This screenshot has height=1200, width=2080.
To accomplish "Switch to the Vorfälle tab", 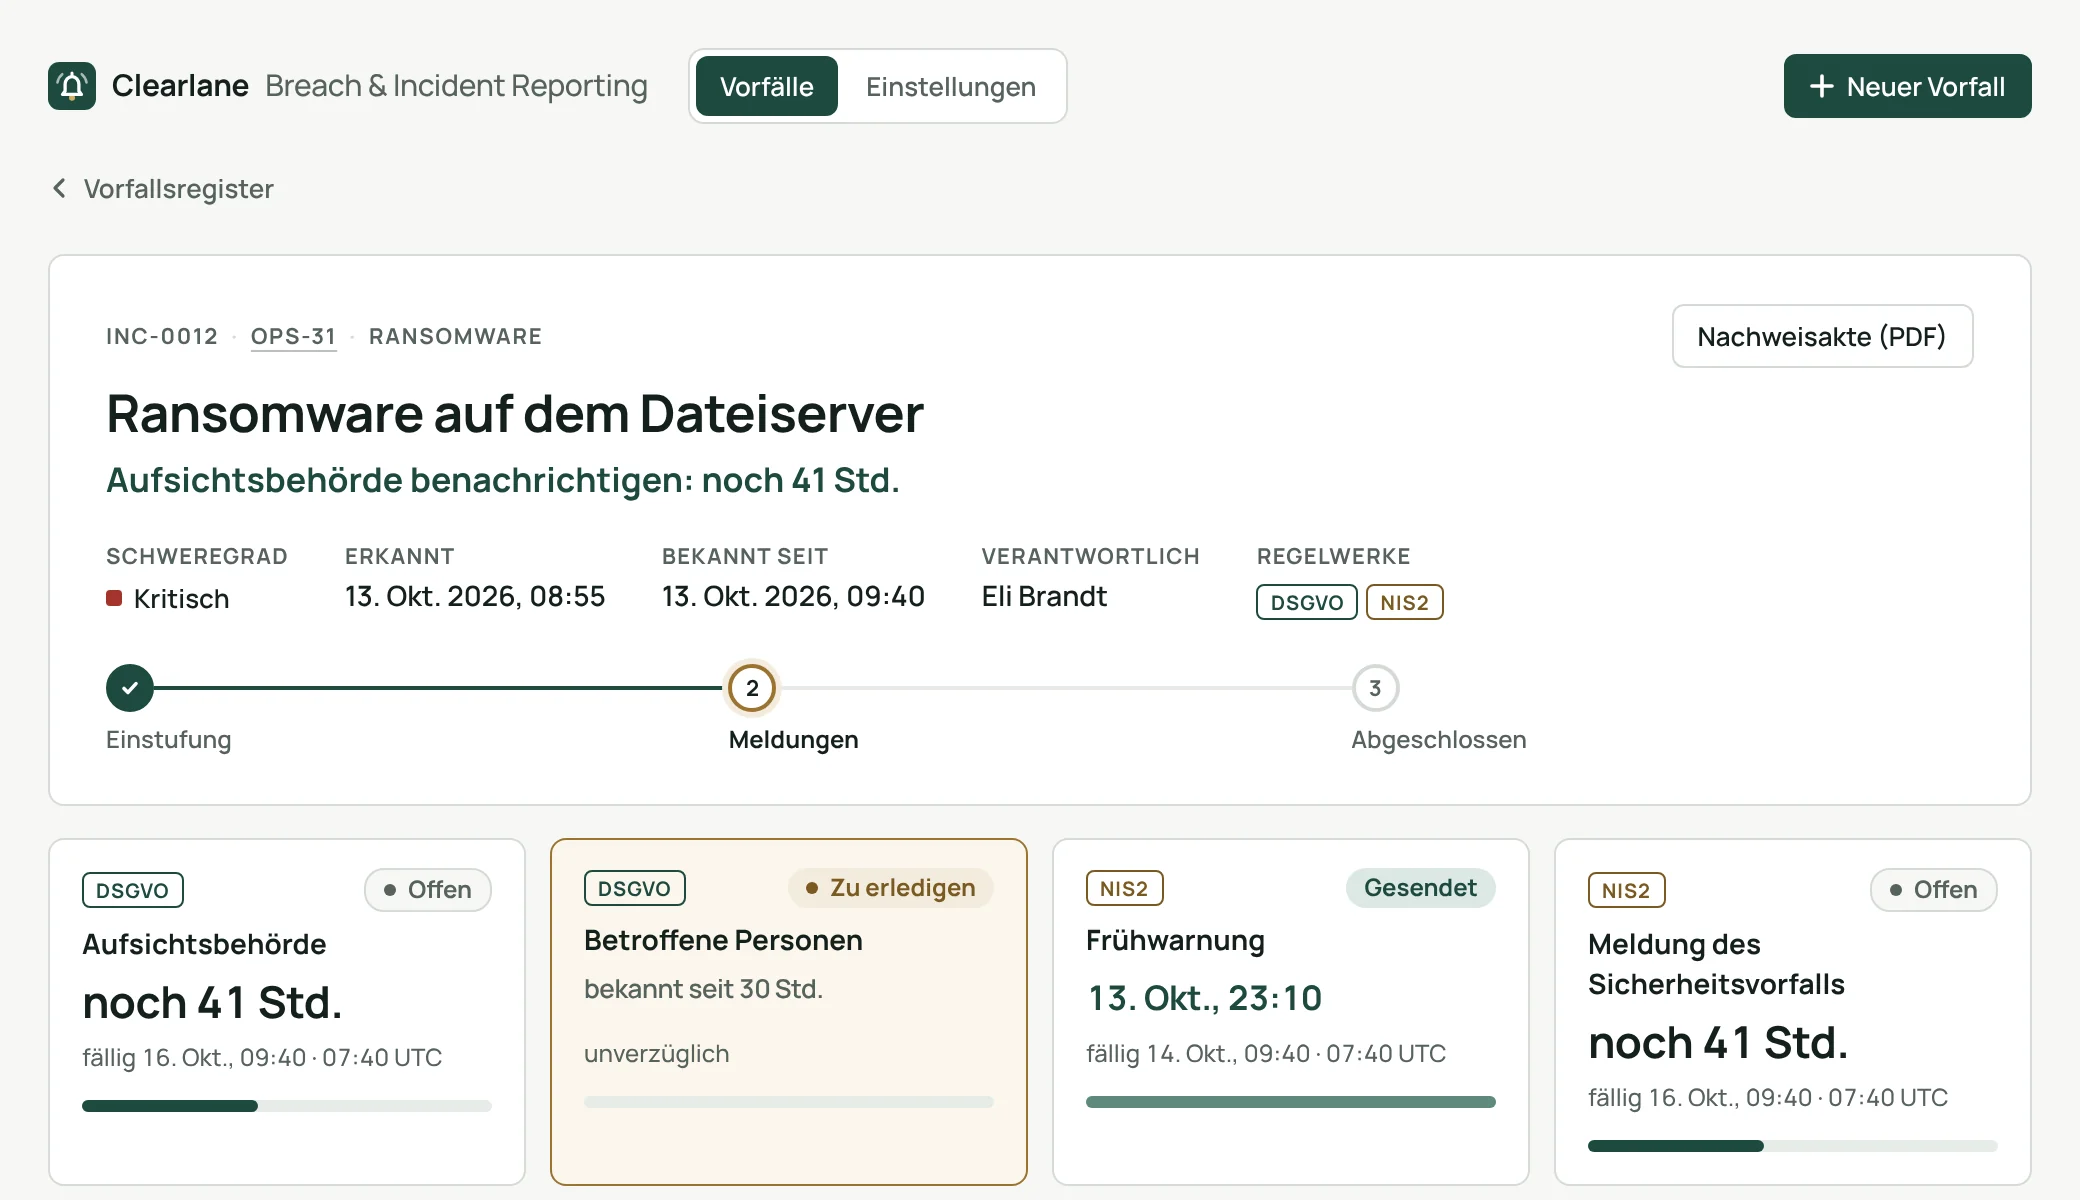I will [767, 86].
